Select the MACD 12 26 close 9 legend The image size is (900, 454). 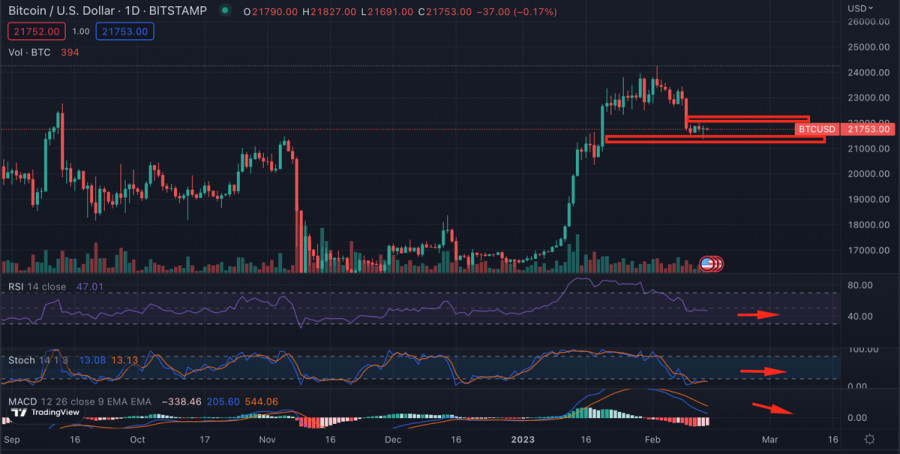click(x=79, y=401)
